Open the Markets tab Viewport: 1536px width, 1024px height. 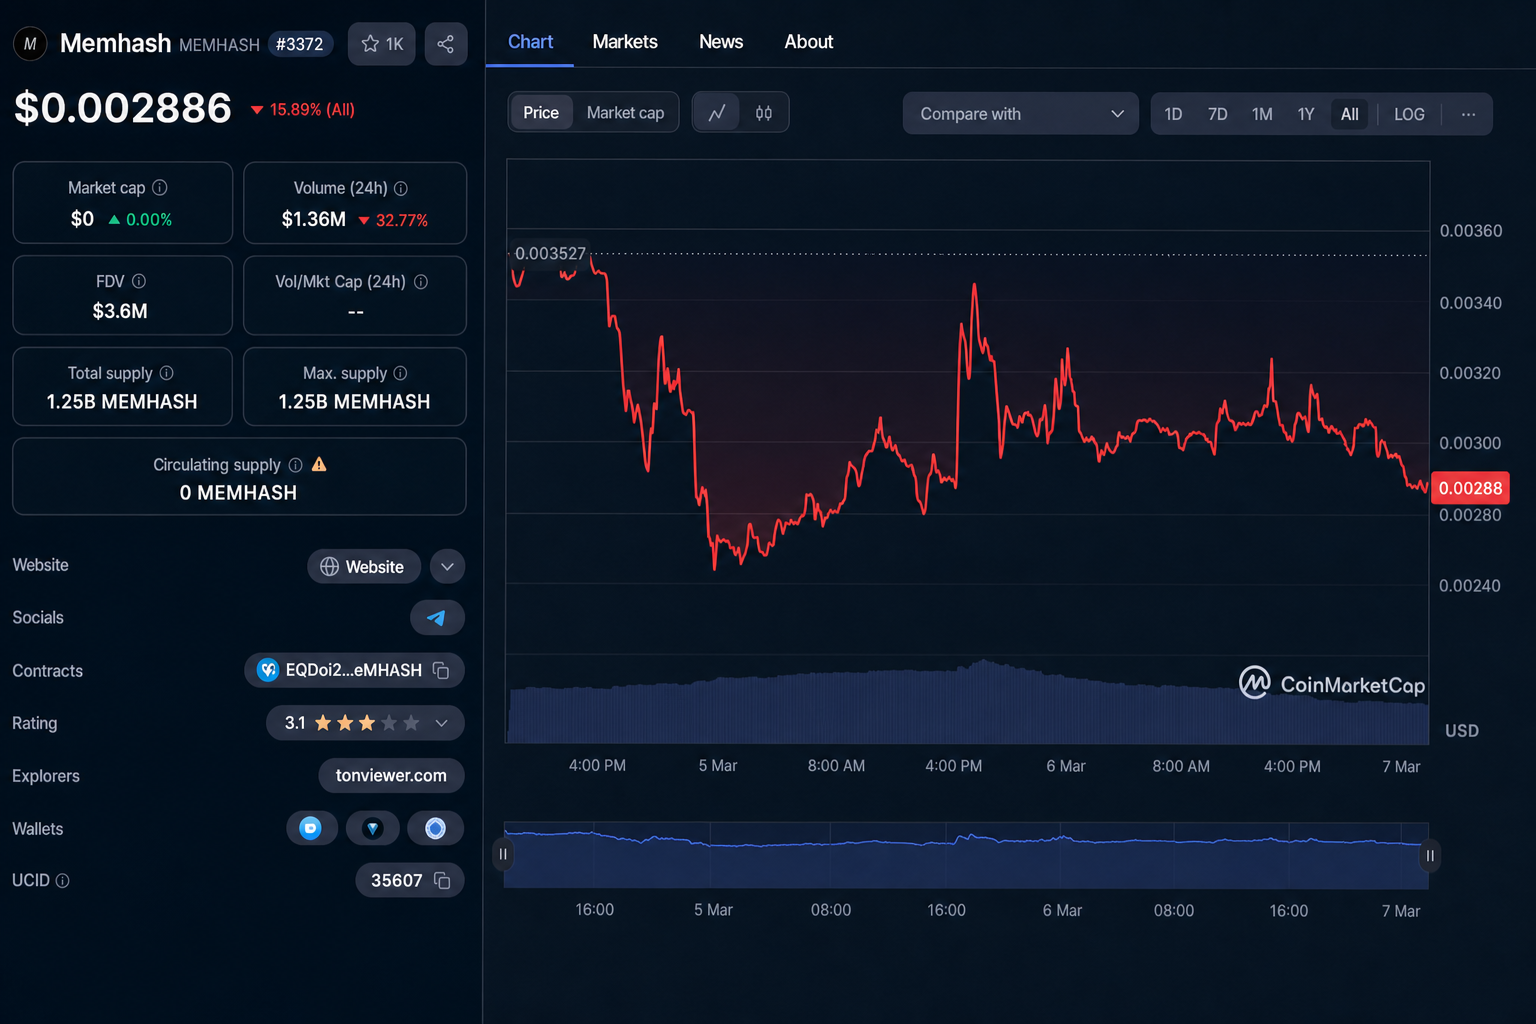click(625, 42)
